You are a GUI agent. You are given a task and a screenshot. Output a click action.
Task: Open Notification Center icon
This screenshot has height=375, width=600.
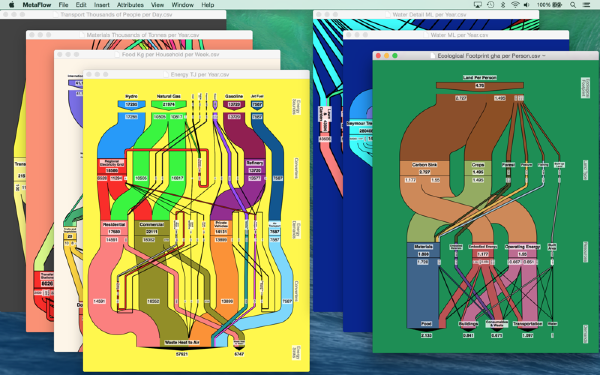[x=586, y=5]
